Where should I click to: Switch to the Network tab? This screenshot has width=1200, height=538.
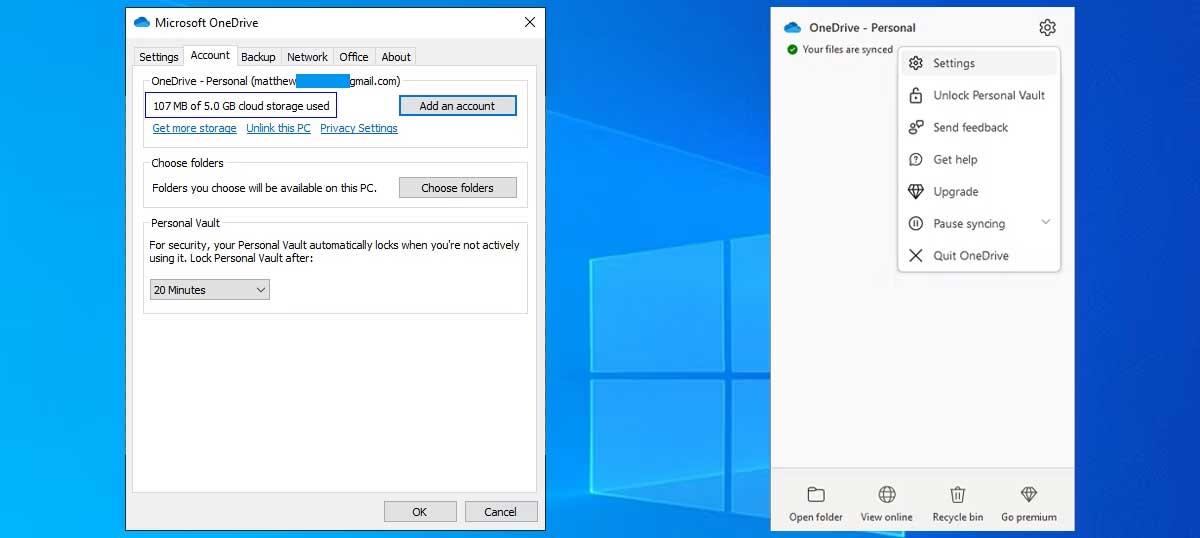coord(307,57)
